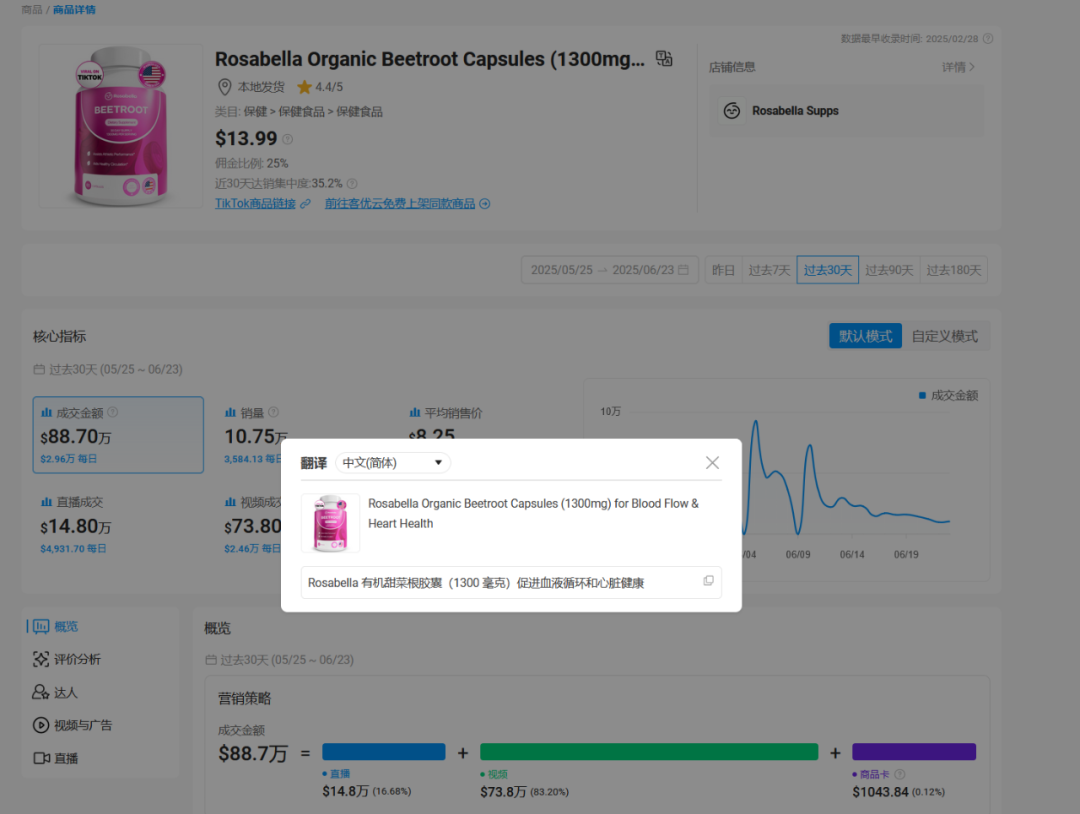Select the 过去30天 time range
The image size is (1080, 814).
(x=827, y=270)
